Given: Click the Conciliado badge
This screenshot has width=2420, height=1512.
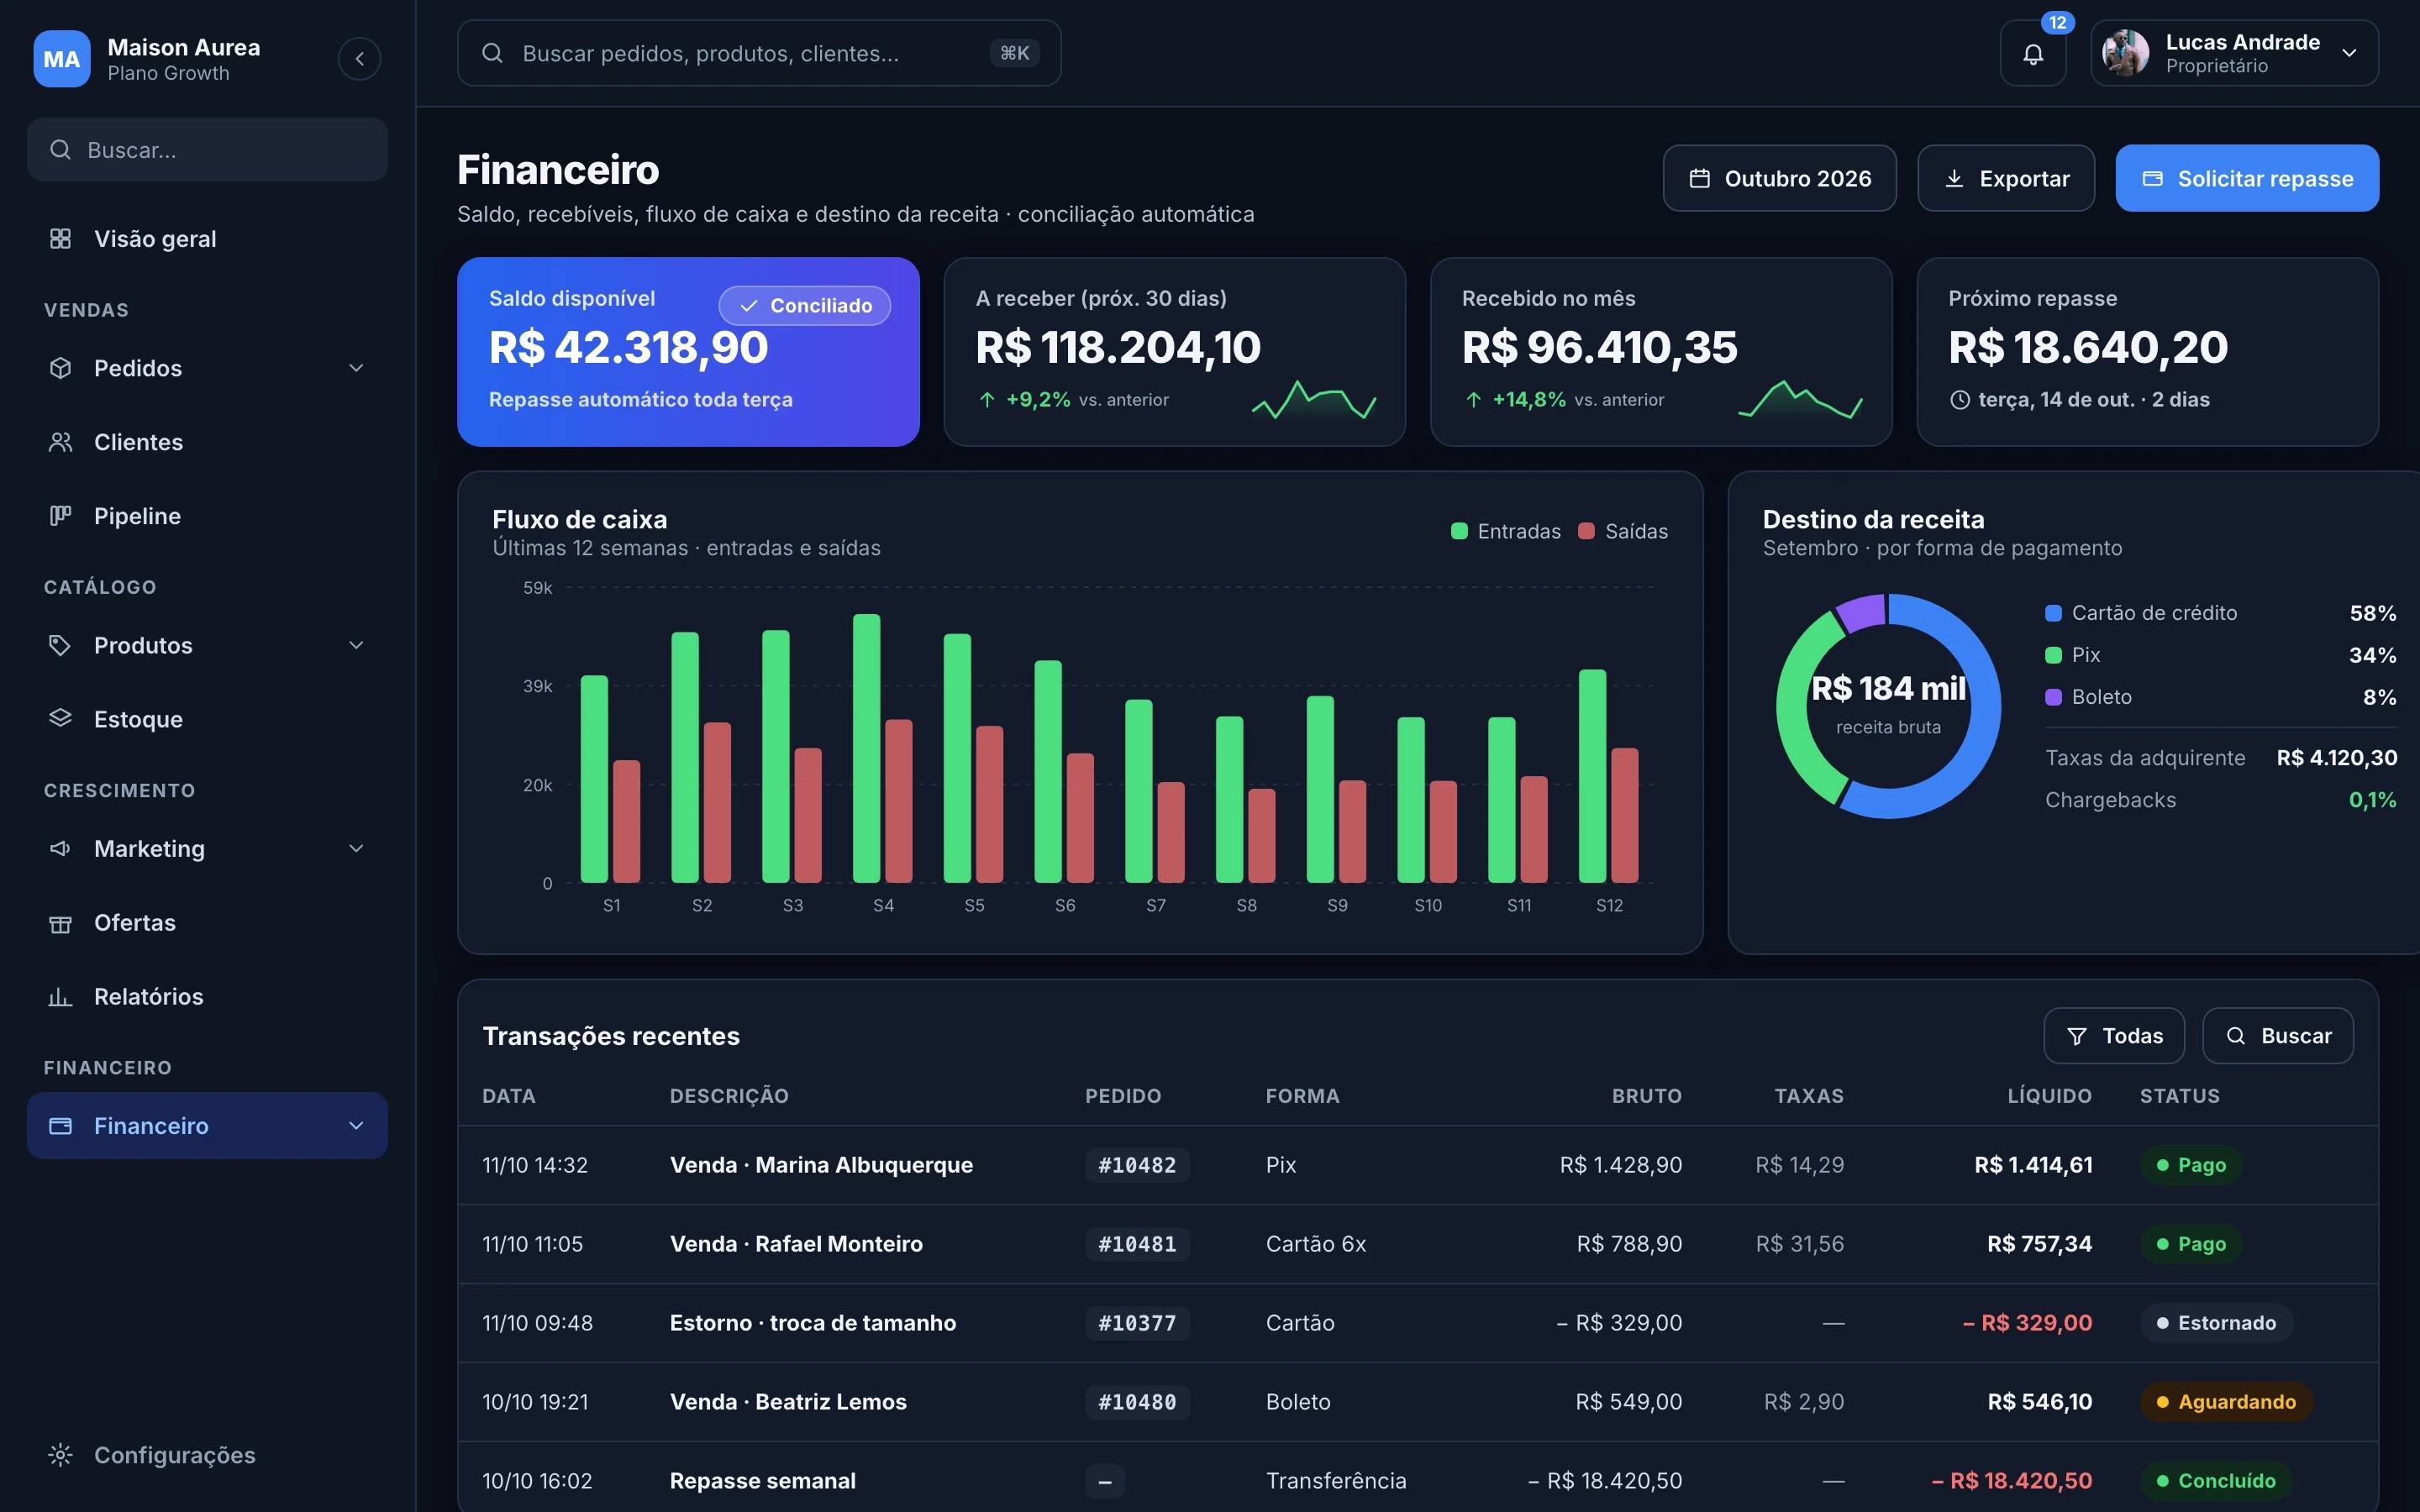Looking at the screenshot, I should 805,306.
